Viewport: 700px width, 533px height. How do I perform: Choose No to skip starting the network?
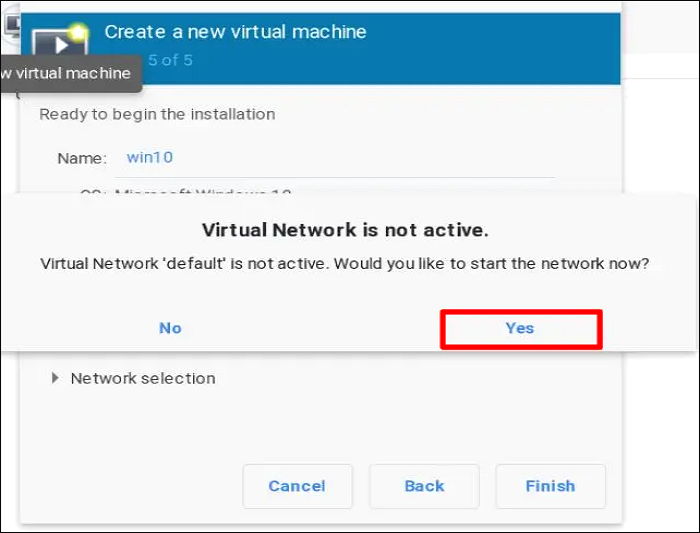click(x=170, y=328)
